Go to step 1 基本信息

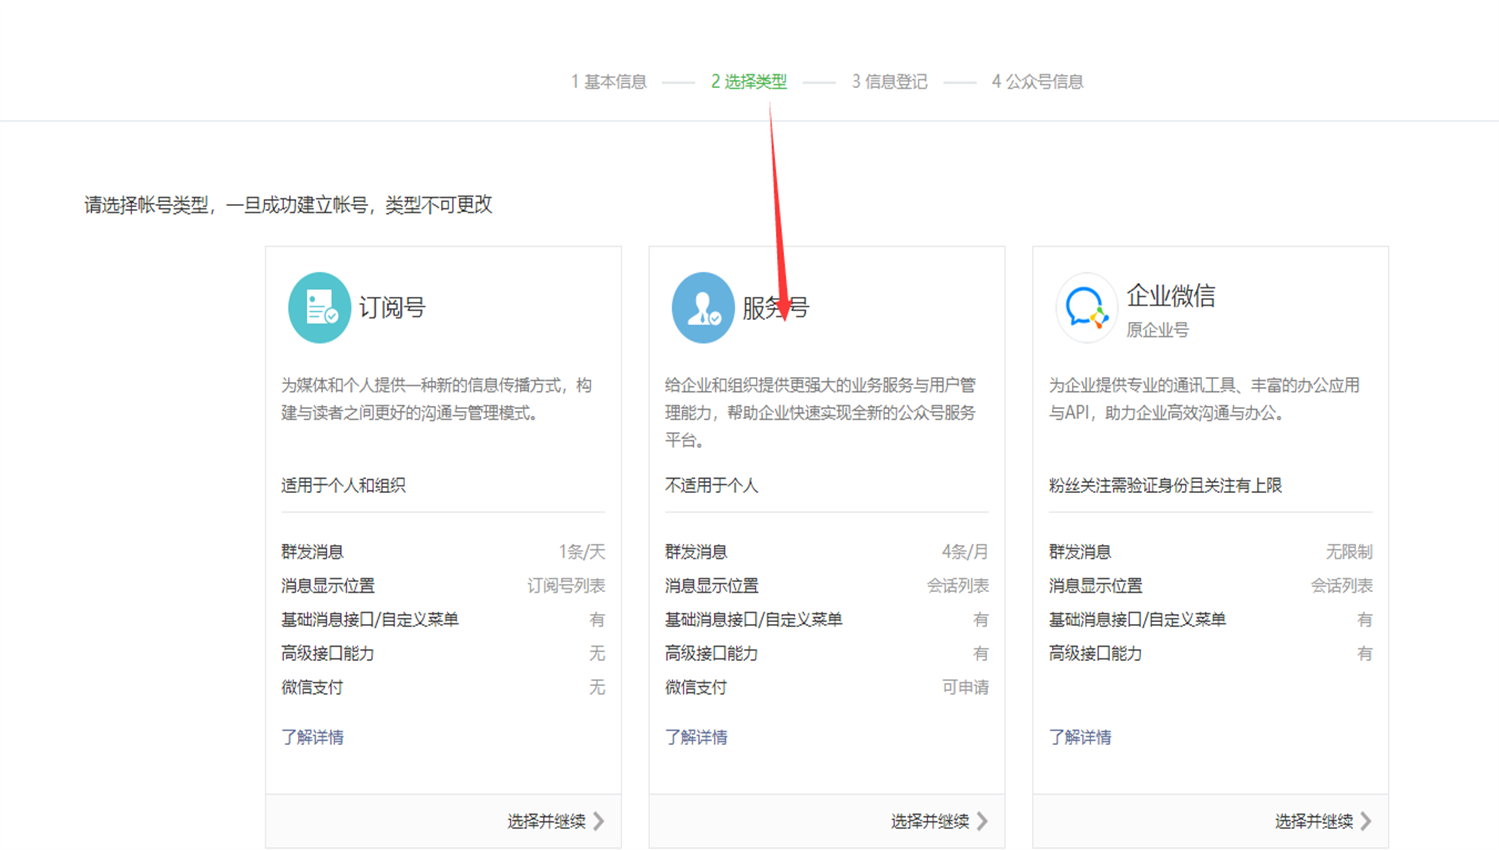[x=609, y=82]
